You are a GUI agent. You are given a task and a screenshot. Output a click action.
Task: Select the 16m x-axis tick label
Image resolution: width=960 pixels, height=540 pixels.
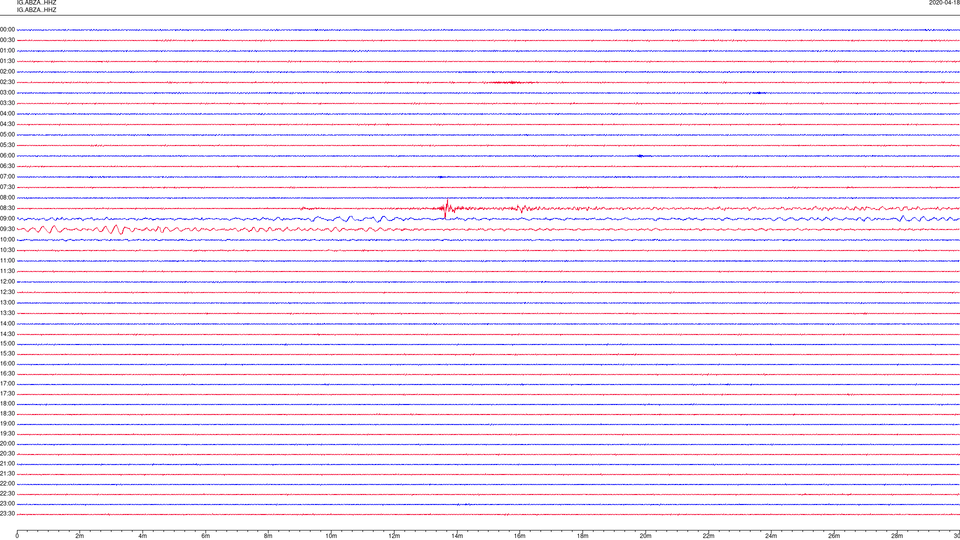coord(520,536)
